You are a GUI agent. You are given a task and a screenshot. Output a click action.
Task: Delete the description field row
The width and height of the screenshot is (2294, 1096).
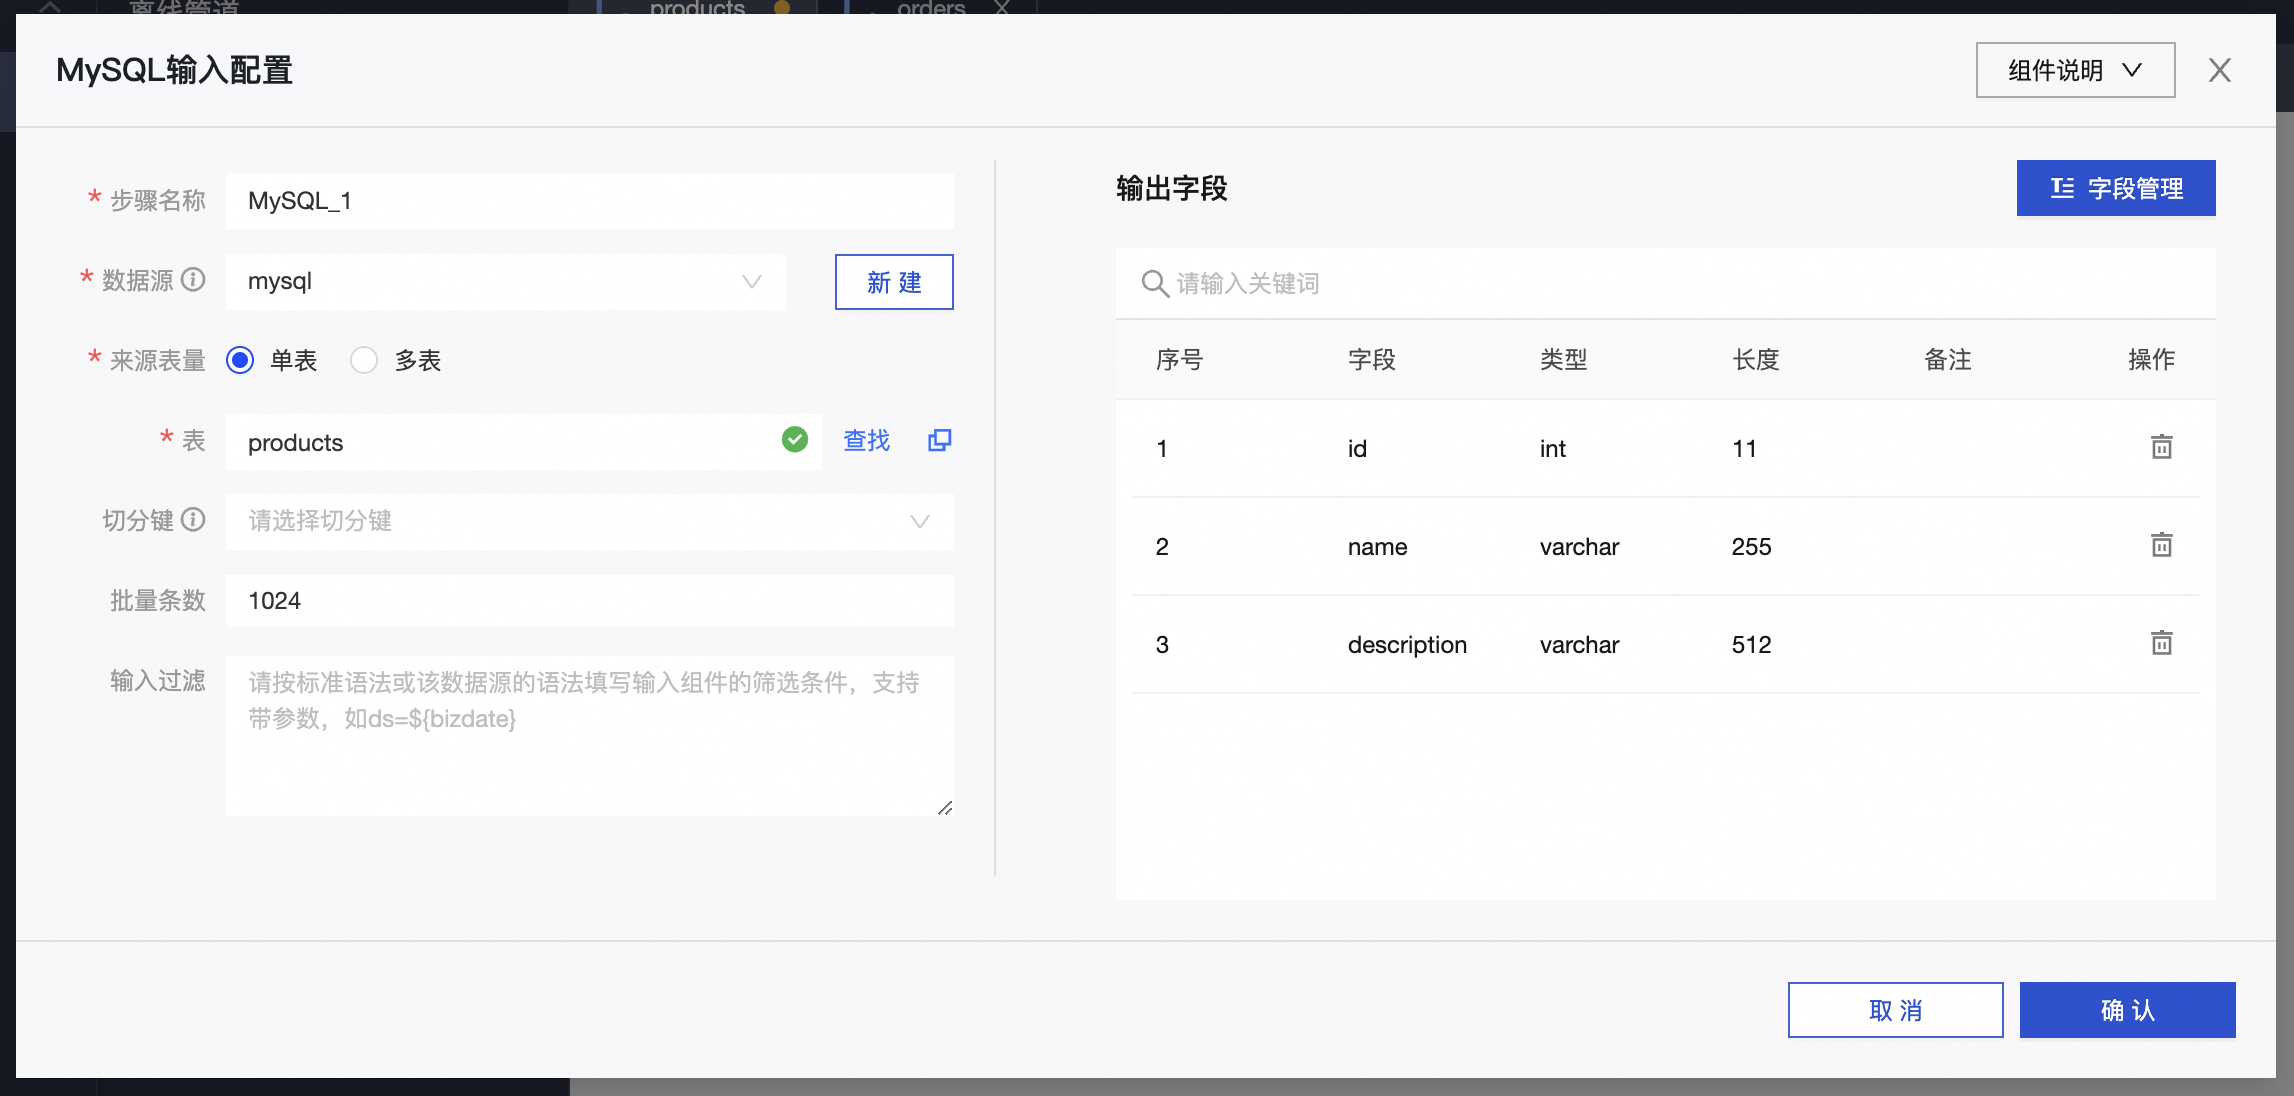coord(2161,643)
